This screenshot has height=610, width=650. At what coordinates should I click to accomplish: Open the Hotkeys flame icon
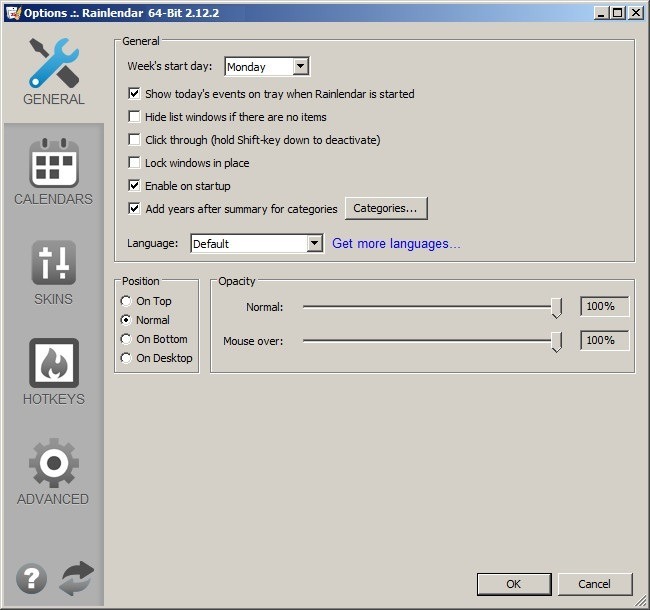(53, 363)
